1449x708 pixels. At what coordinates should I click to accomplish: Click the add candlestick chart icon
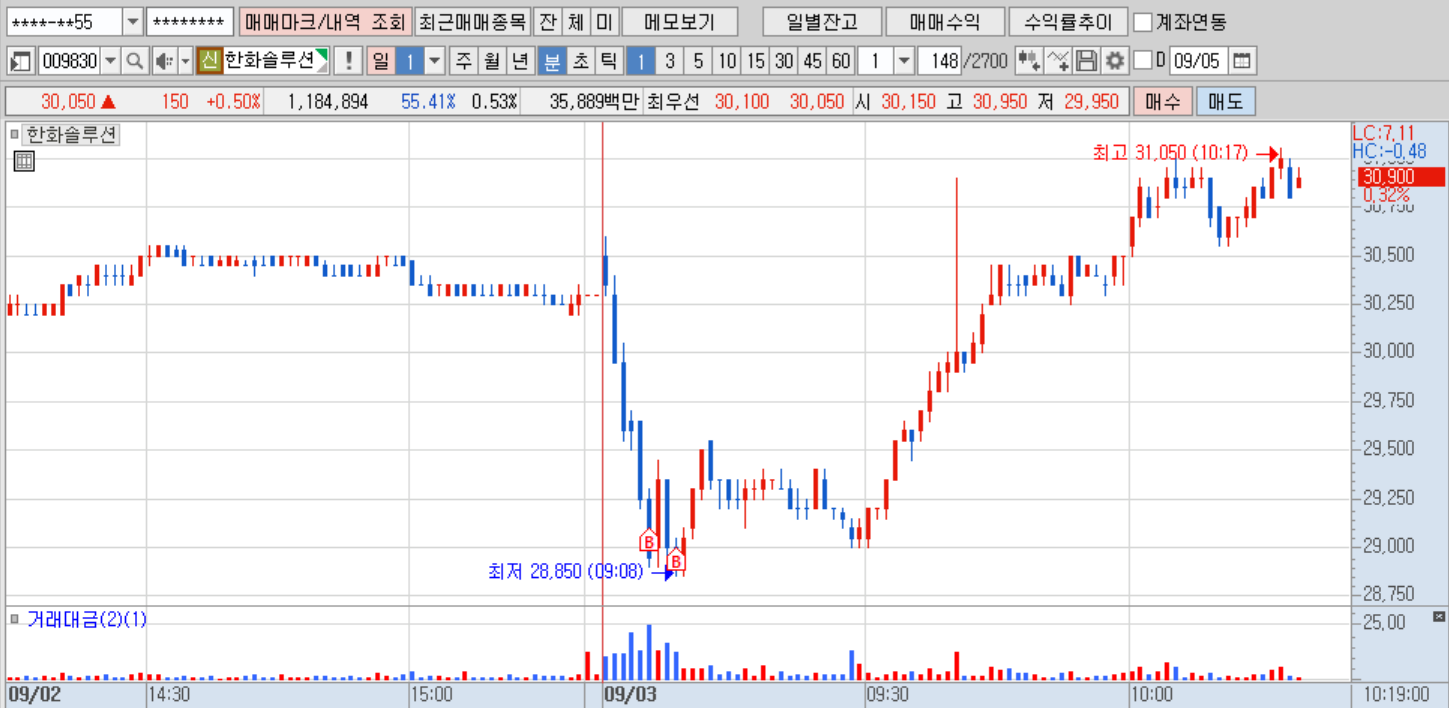click(1028, 61)
